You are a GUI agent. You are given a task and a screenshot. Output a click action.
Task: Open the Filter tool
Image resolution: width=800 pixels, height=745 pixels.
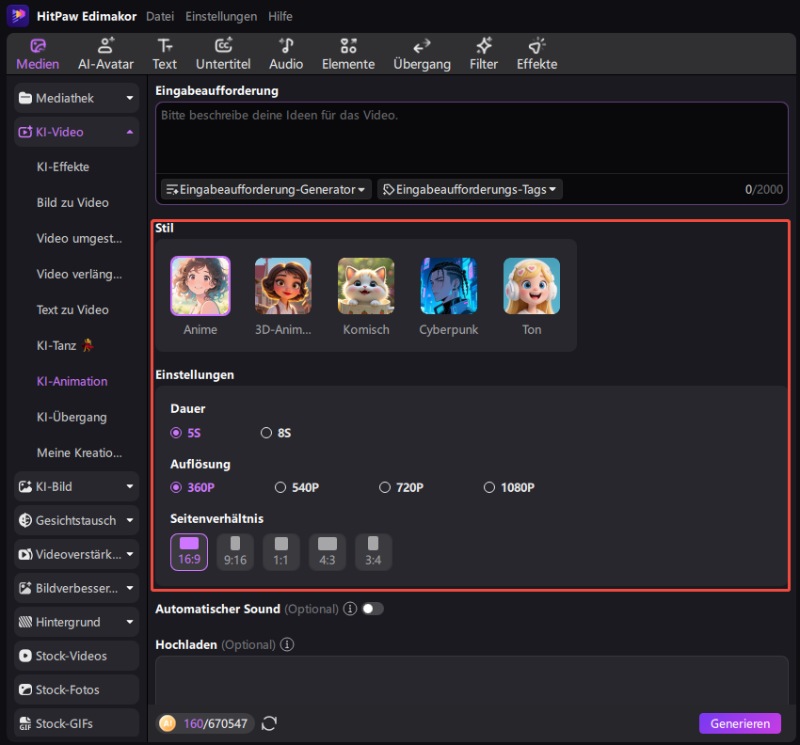click(x=483, y=54)
